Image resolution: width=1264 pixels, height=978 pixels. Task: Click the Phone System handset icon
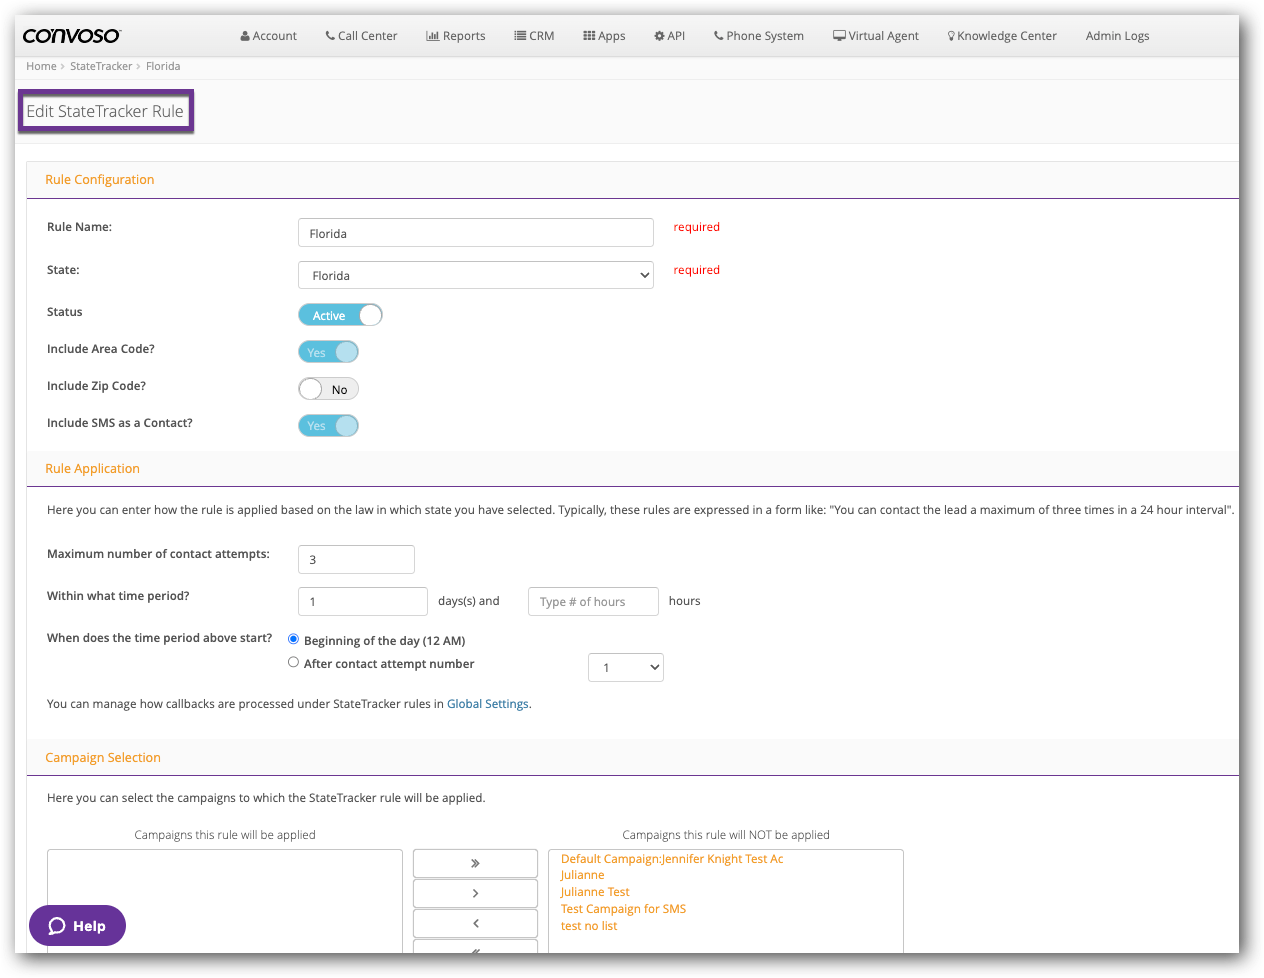click(x=718, y=36)
